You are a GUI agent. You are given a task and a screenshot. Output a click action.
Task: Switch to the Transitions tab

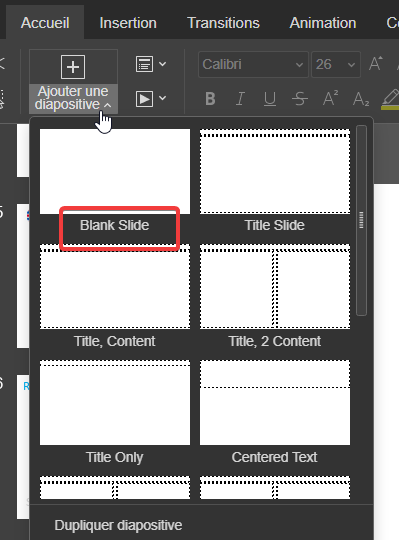coord(223,23)
